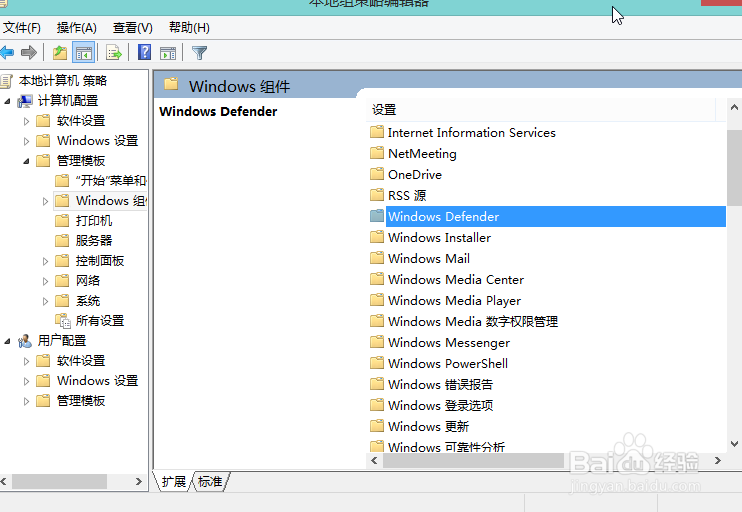Screen dimensions: 742x512
Task: Click the NetMeeting folder icon
Action: click(x=377, y=153)
